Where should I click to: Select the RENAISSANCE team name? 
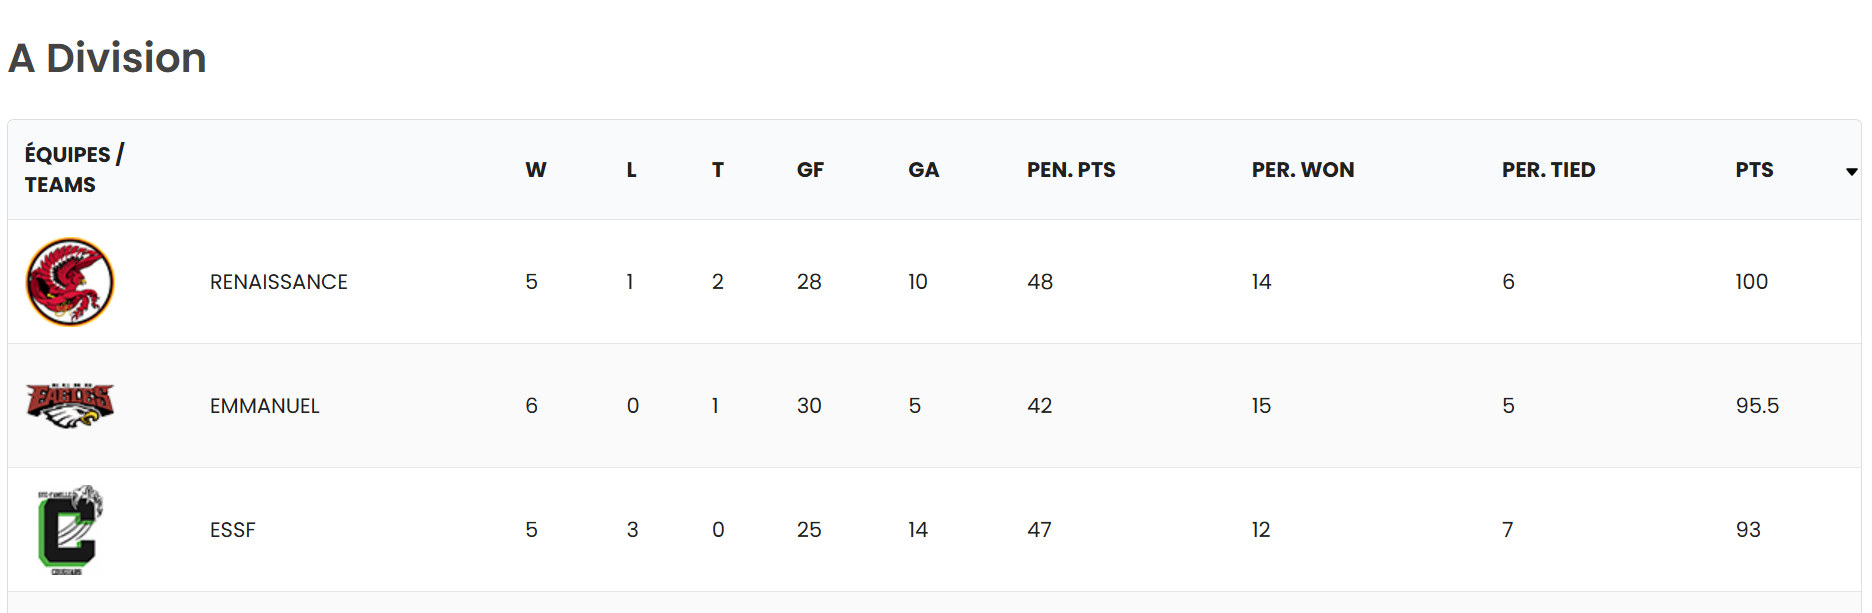click(x=279, y=282)
